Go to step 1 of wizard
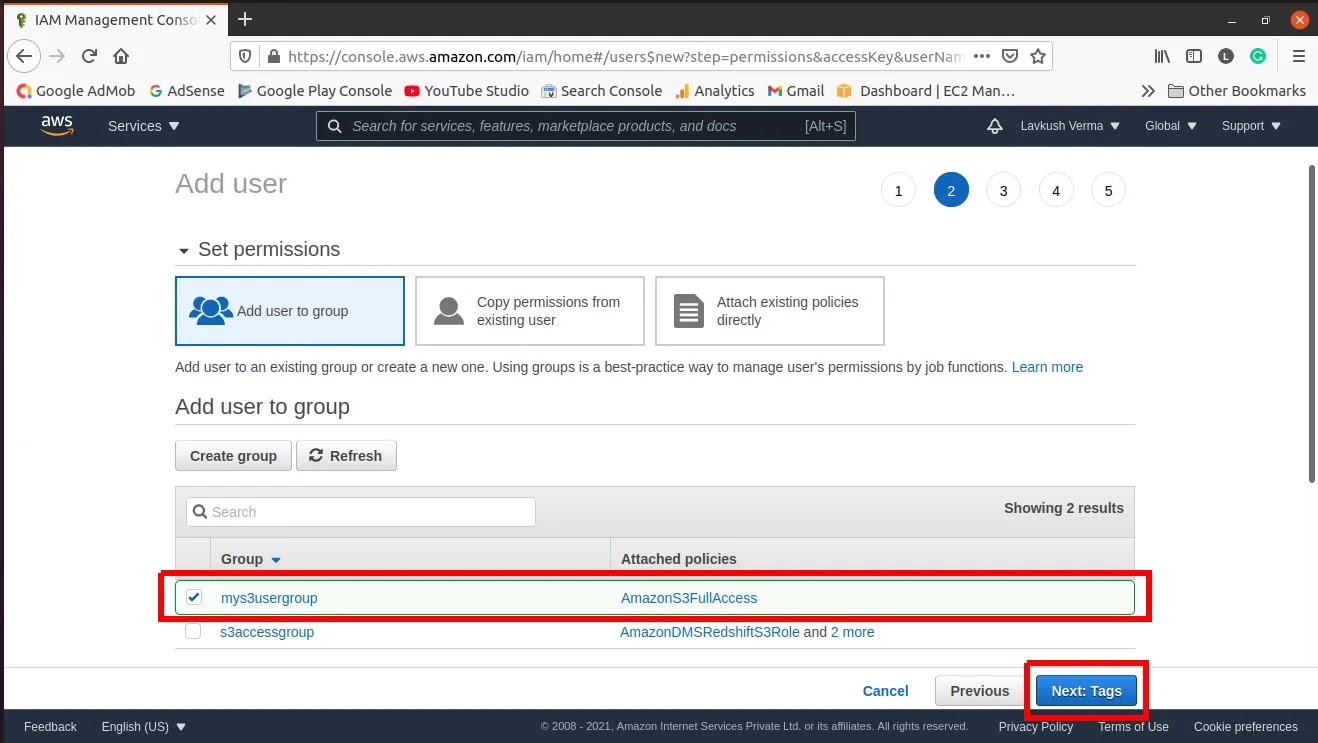This screenshot has height=743, width=1318. (x=898, y=190)
